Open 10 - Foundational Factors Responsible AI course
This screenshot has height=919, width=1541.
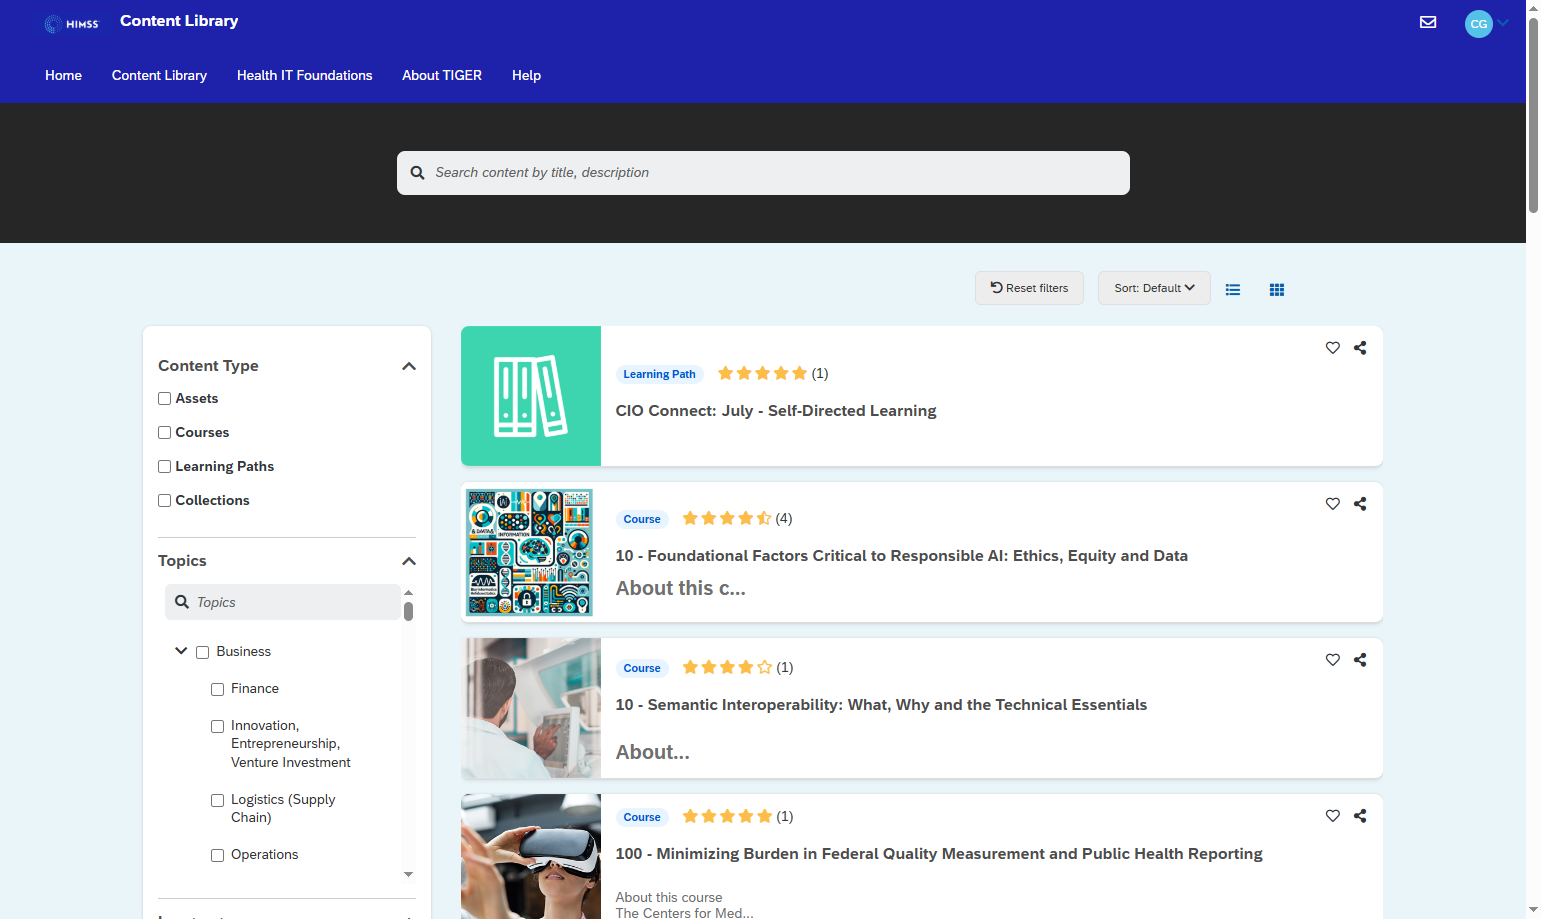click(x=901, y=556)
